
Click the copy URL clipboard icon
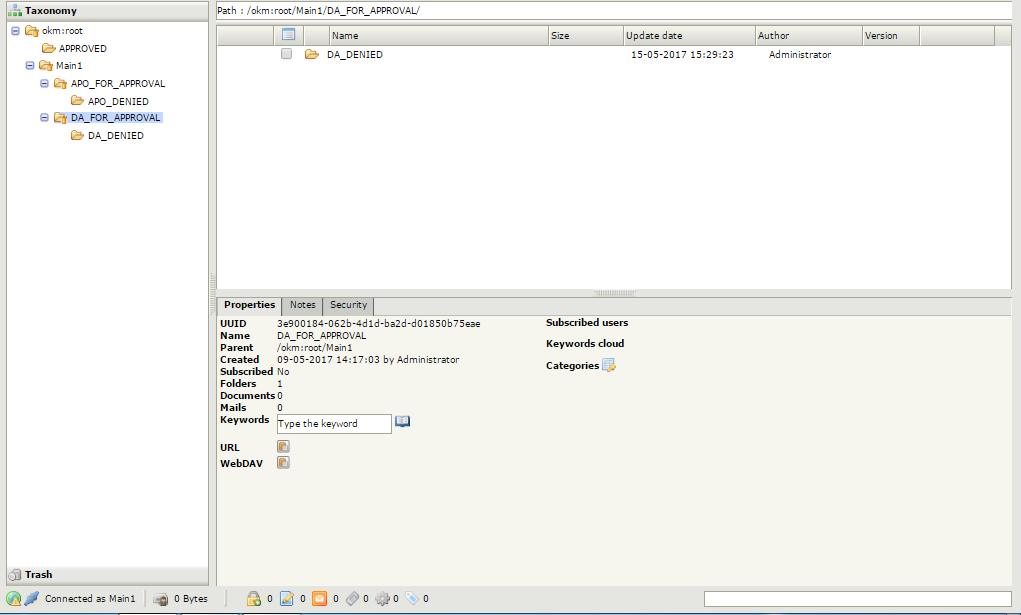[x=283, y=447]
